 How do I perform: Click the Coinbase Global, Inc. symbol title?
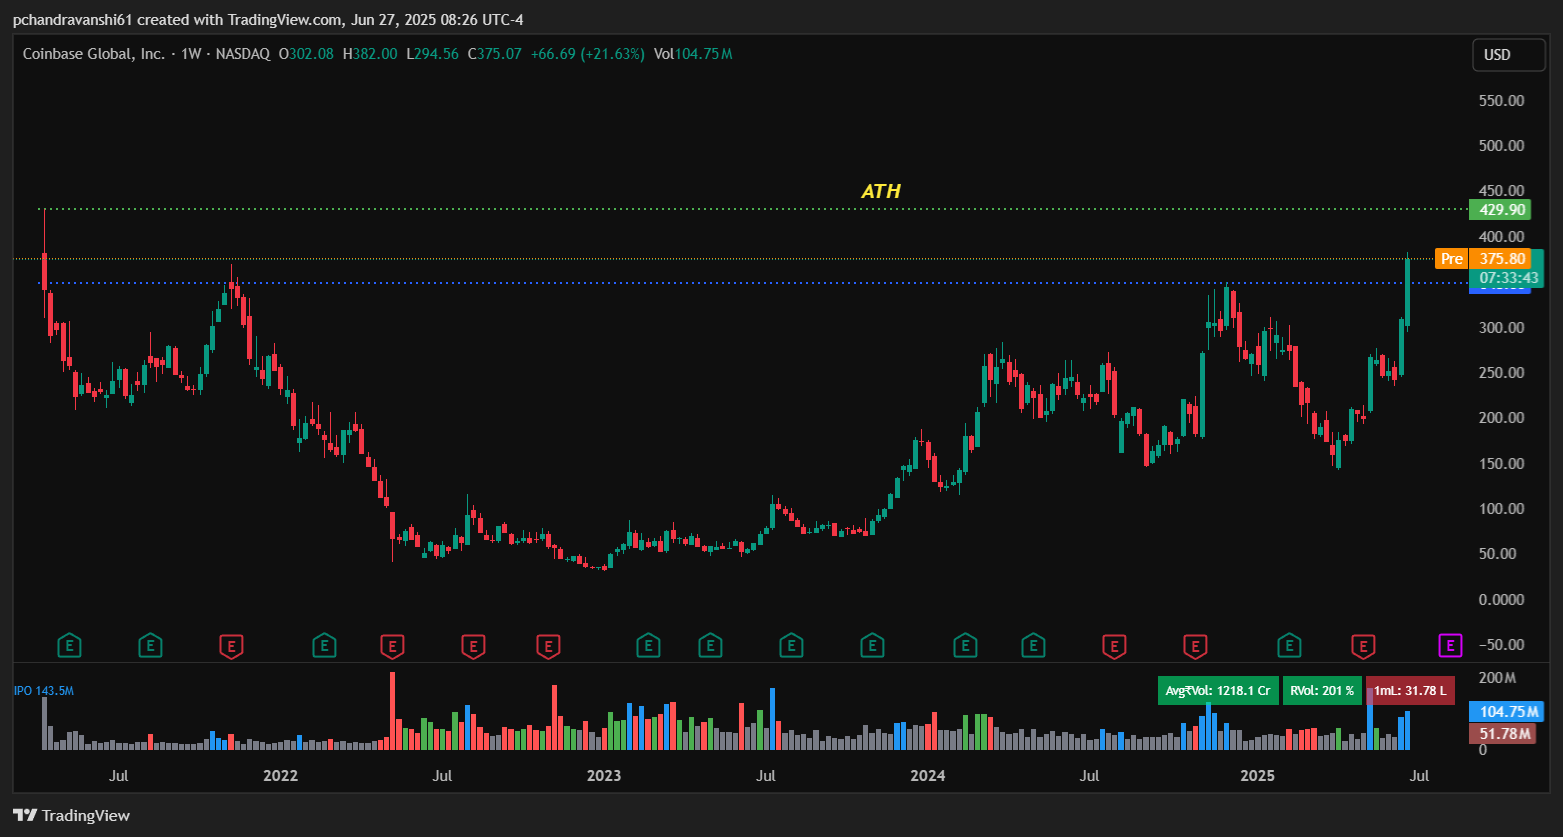point(94,54)
